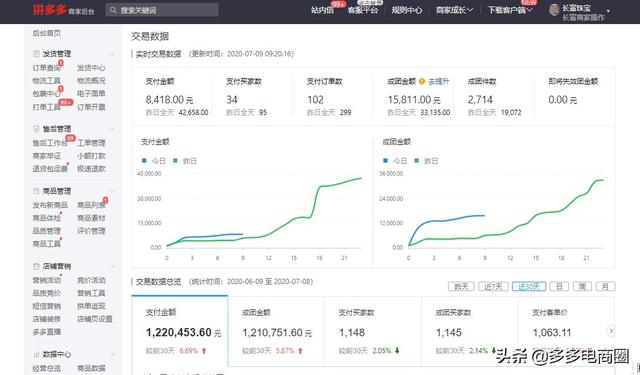Click the 售后管理 shield icon

click(x=36, y=129)
